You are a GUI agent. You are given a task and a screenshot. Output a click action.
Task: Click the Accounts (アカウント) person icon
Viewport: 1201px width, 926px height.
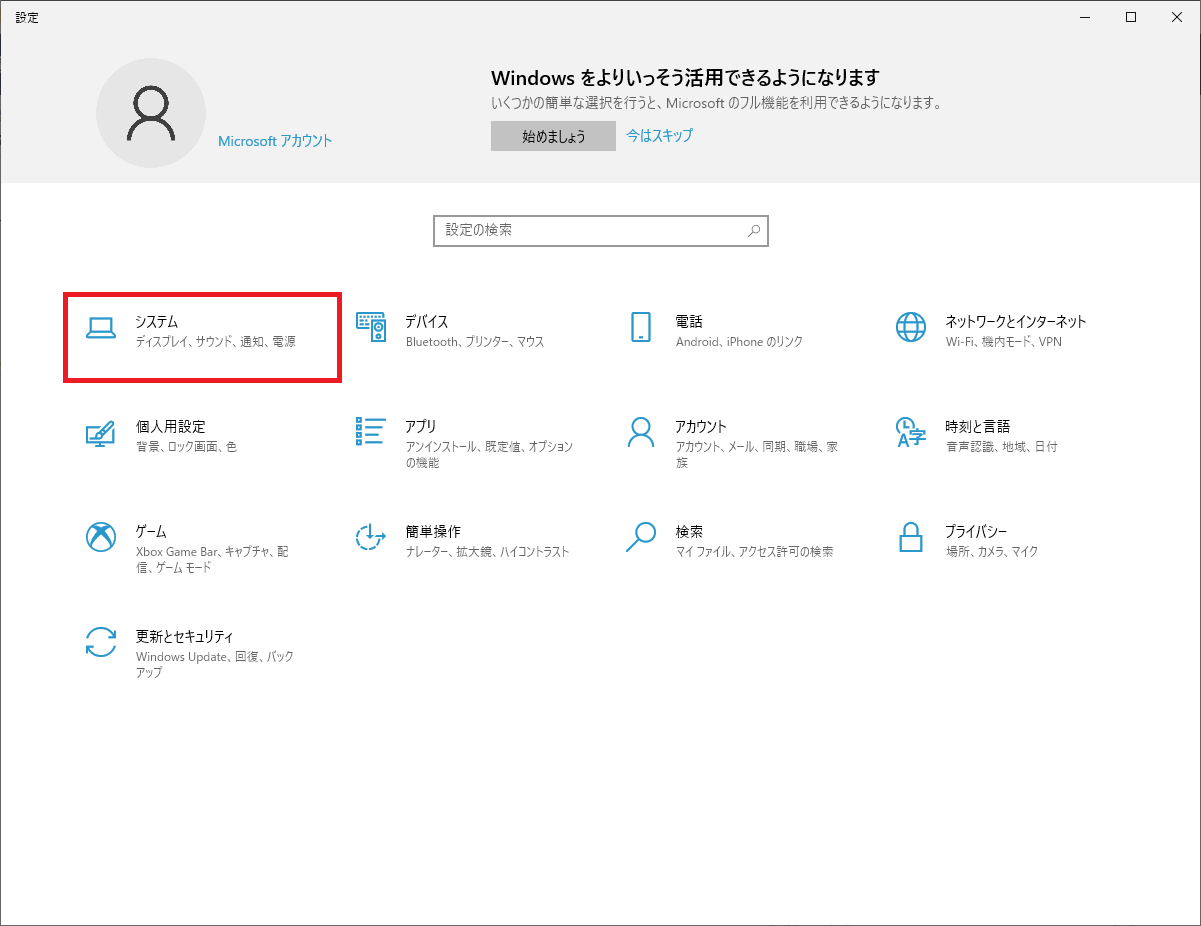[641, 432]
